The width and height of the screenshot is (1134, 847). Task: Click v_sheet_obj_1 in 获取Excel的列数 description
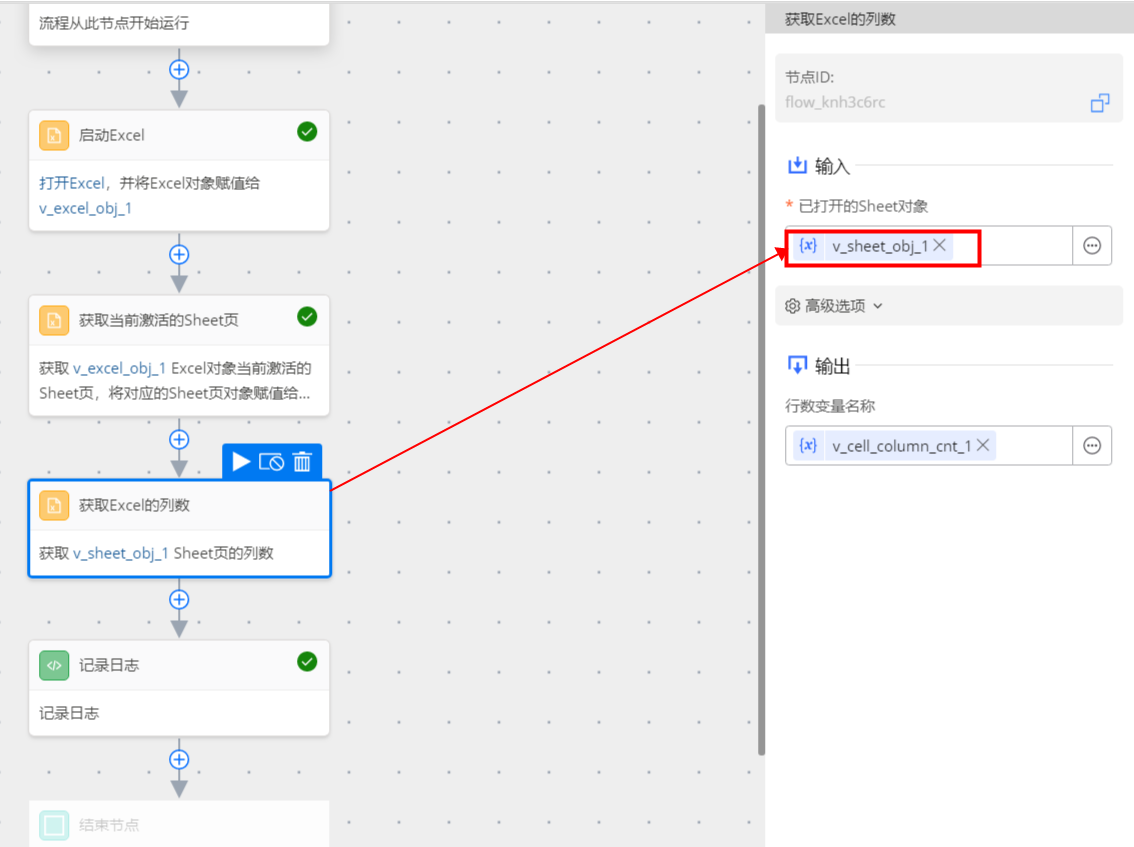(121, 553)
